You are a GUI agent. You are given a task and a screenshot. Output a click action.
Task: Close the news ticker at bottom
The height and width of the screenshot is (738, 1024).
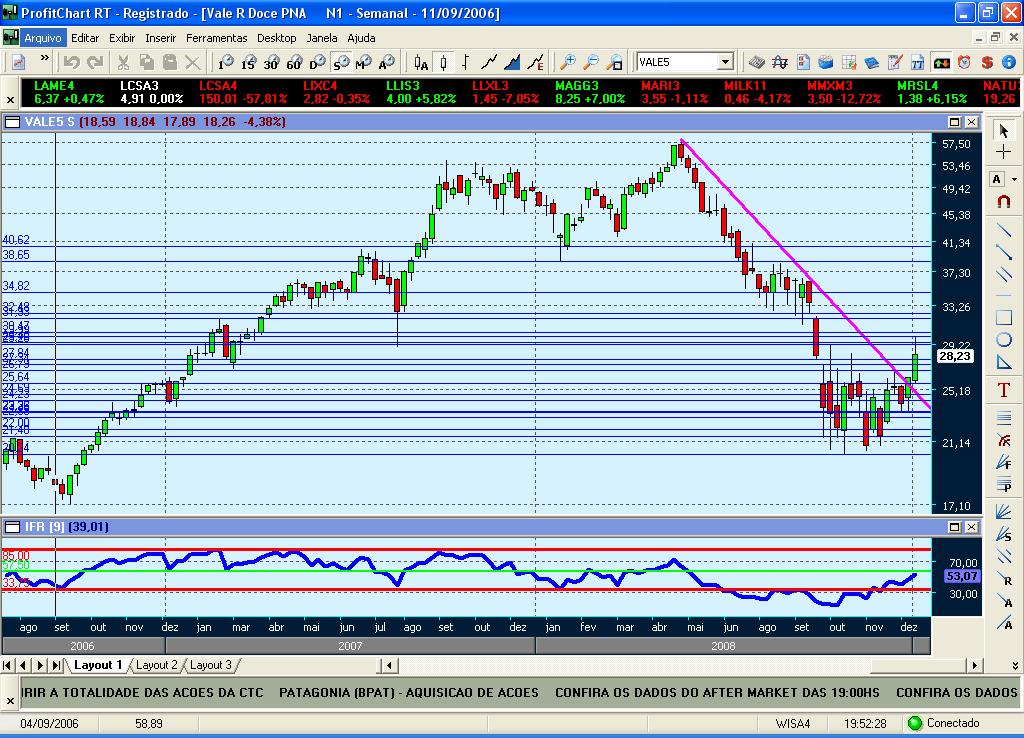(10, 701)
